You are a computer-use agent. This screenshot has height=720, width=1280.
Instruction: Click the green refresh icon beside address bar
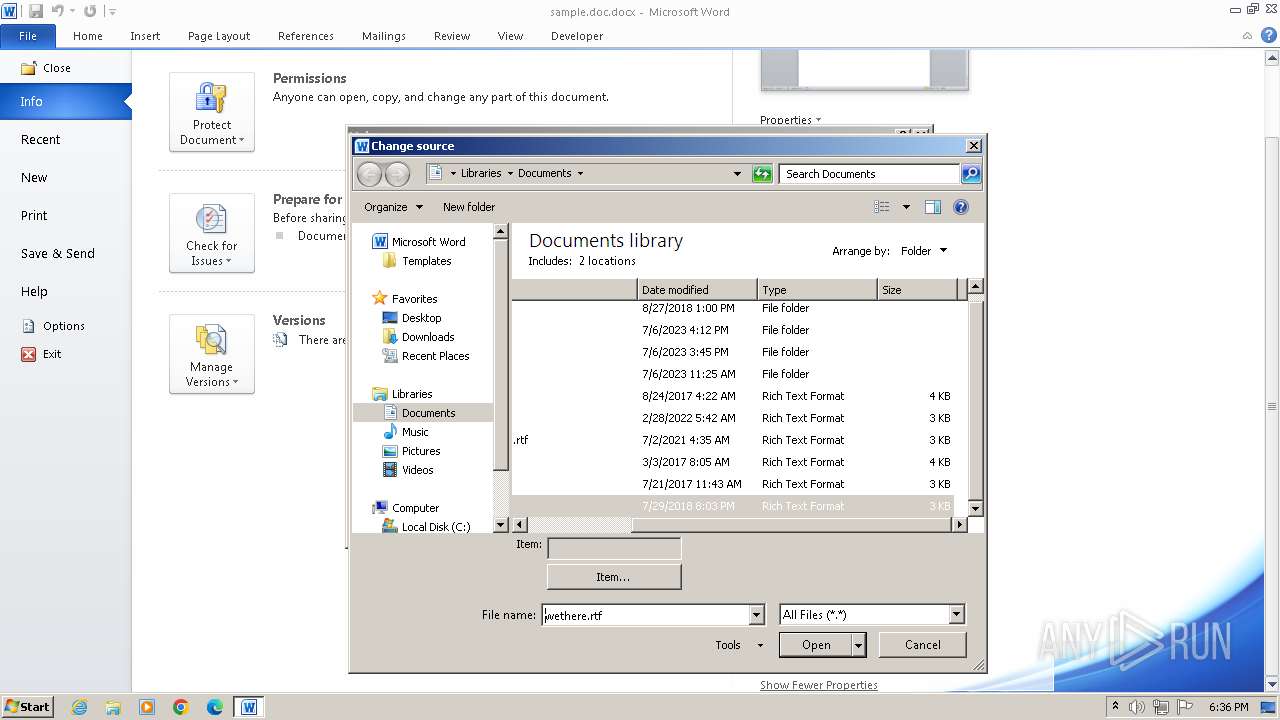tap(762, 174)
